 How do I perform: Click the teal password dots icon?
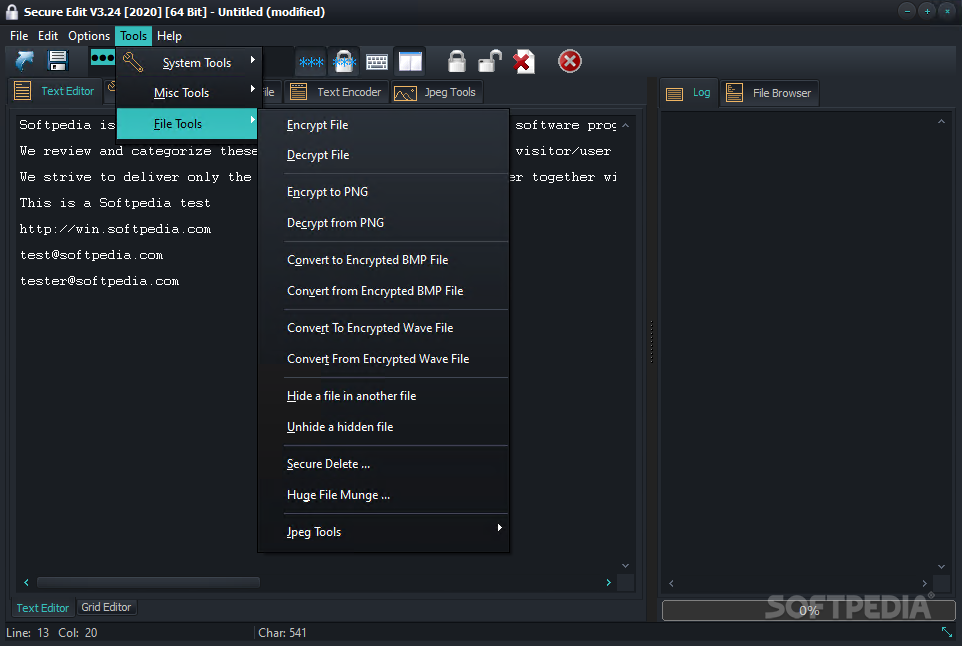click(102, 58)
